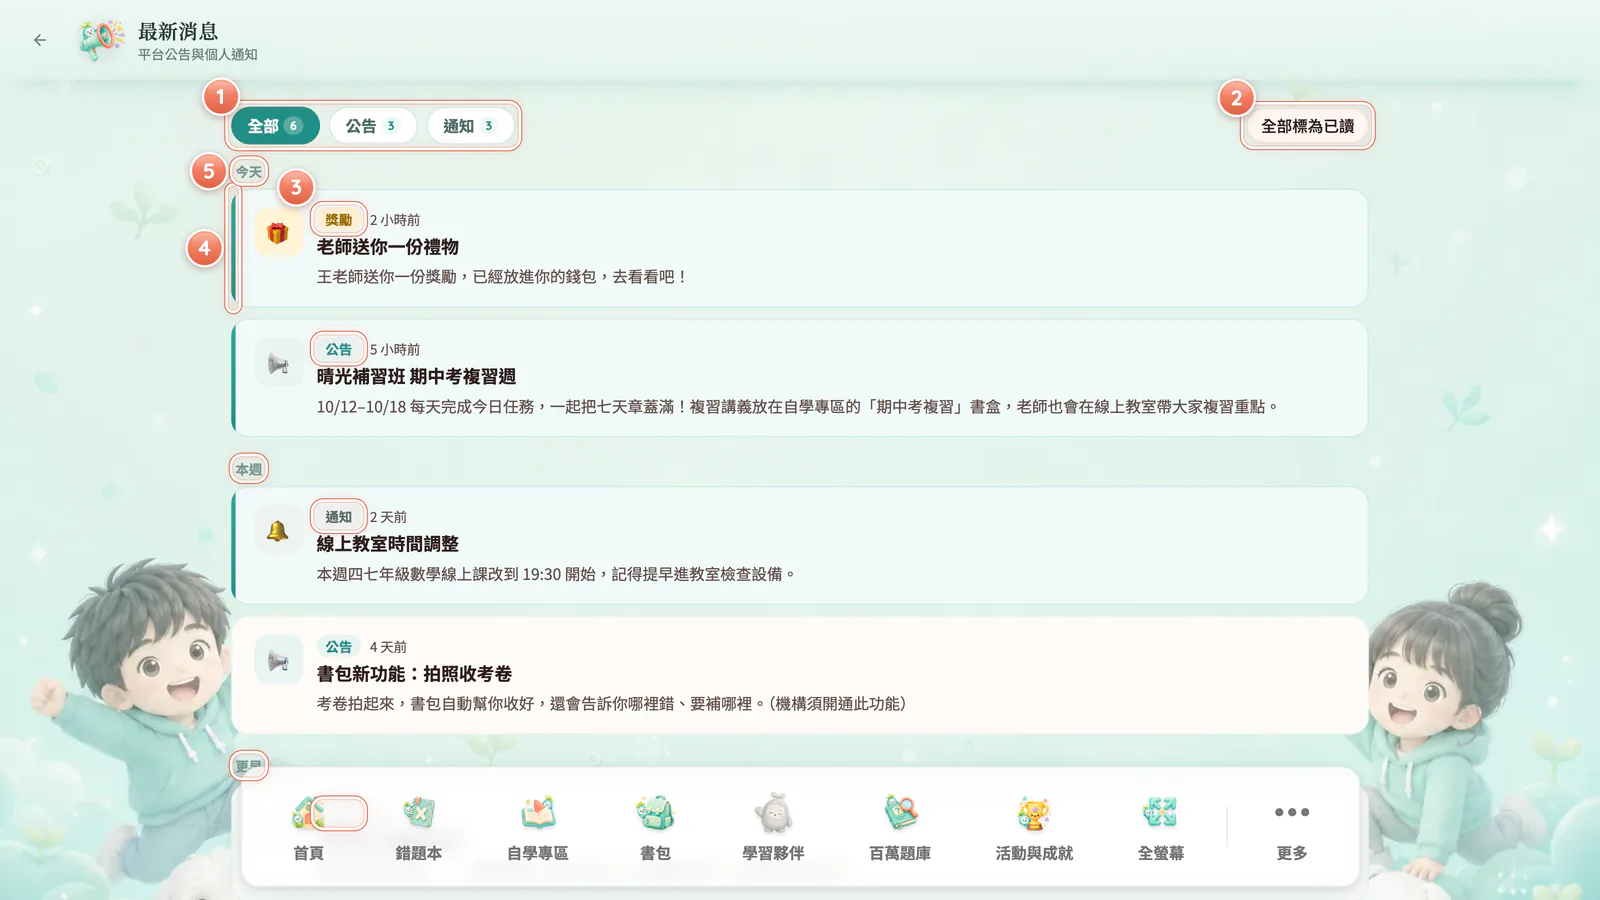Image resolution: width=1600 pixels, height=900 pixels.
Task: Switch to the 通知 filter tab
Action: coord(469,126)
